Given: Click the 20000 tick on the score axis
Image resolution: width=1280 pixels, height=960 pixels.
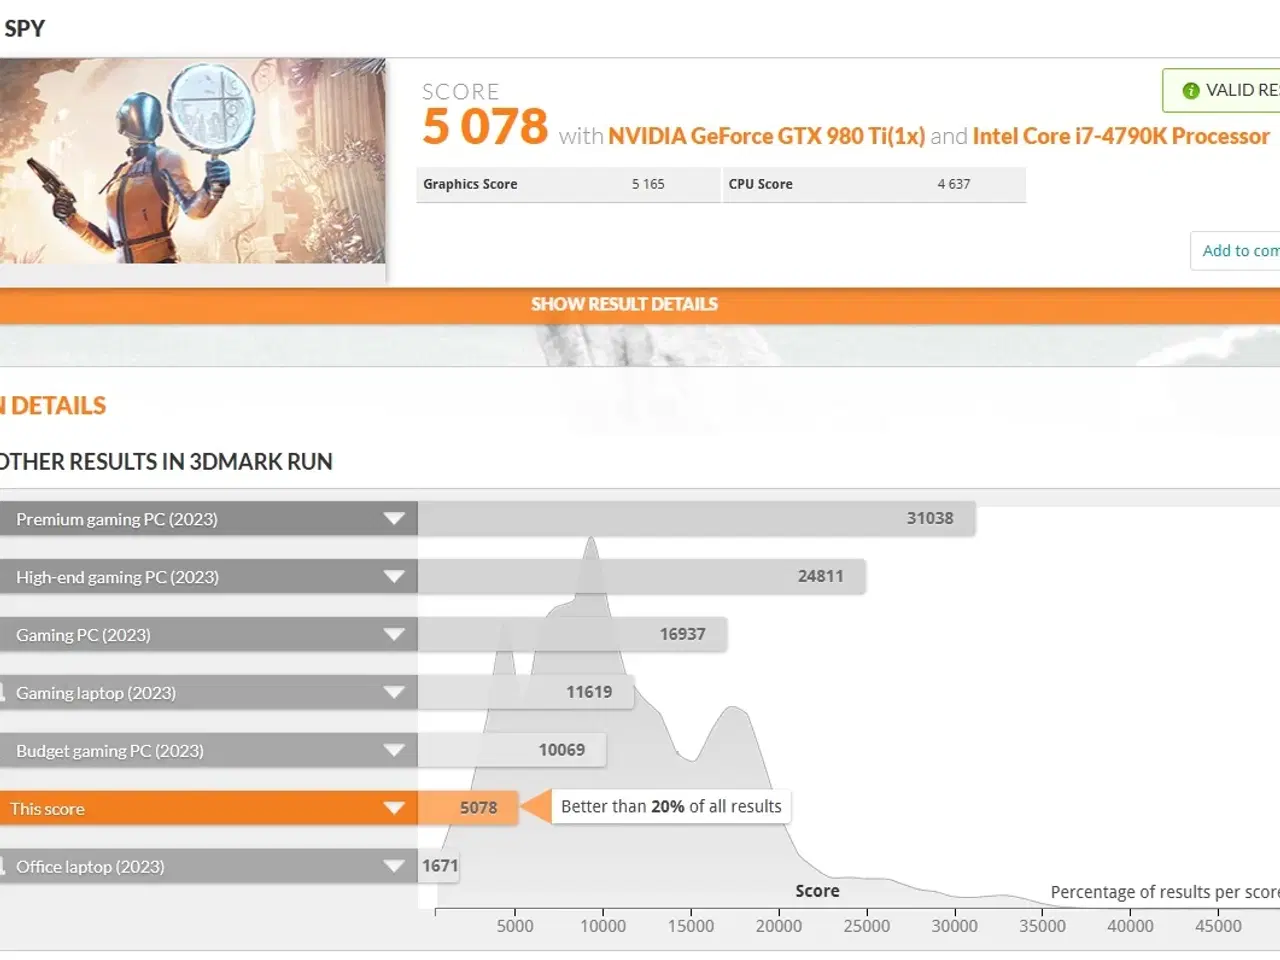Looking at the screenshot, I should pyautogui.click(x=779, y=926).
